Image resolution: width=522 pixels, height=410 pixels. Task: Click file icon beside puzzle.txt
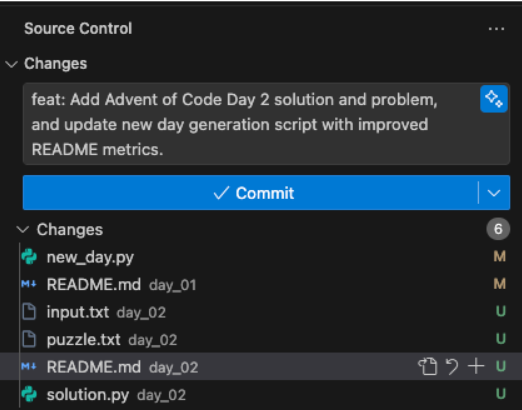click(x=29, y=339)
